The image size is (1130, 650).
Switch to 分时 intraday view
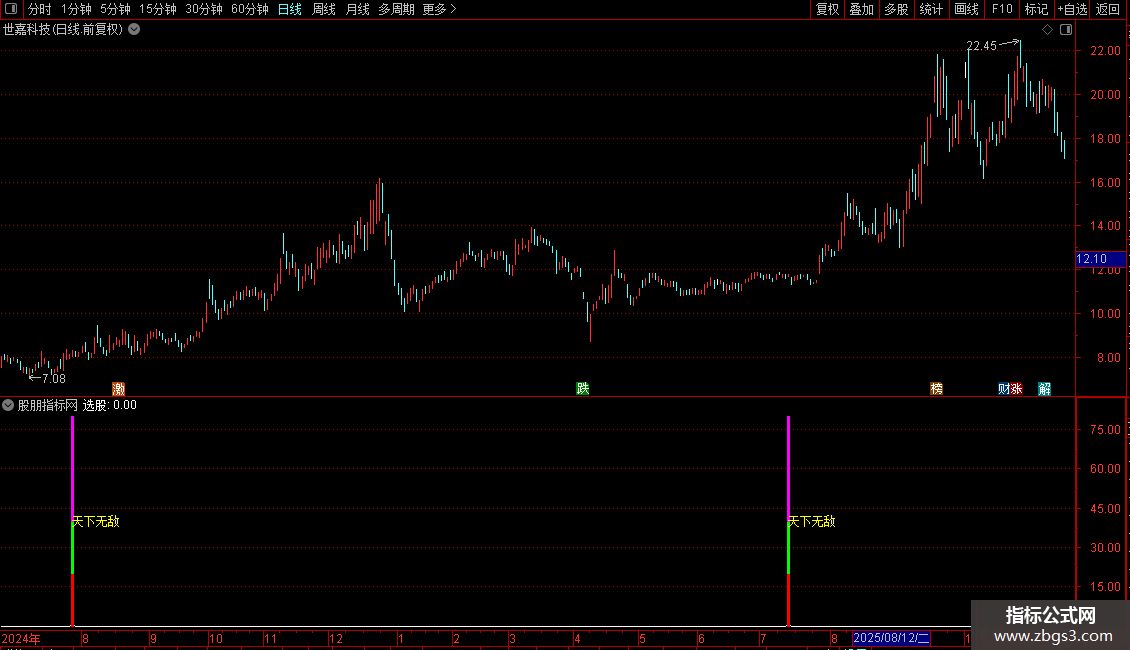coord(40,9)
